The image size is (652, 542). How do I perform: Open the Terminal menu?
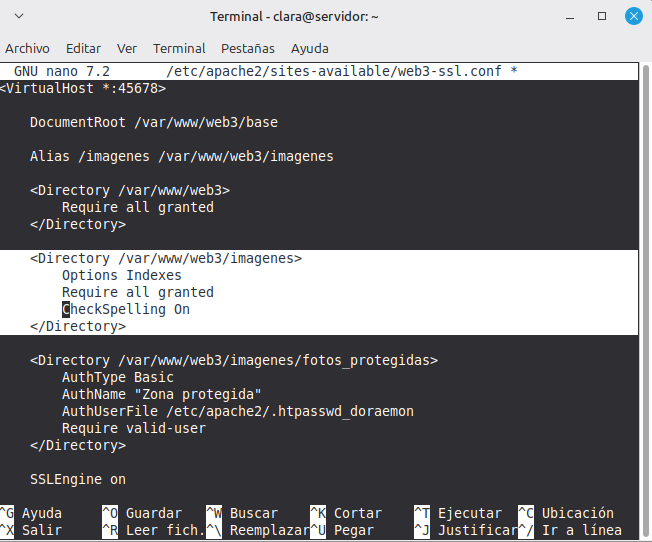pyautogui.click(x=179, y=48)
